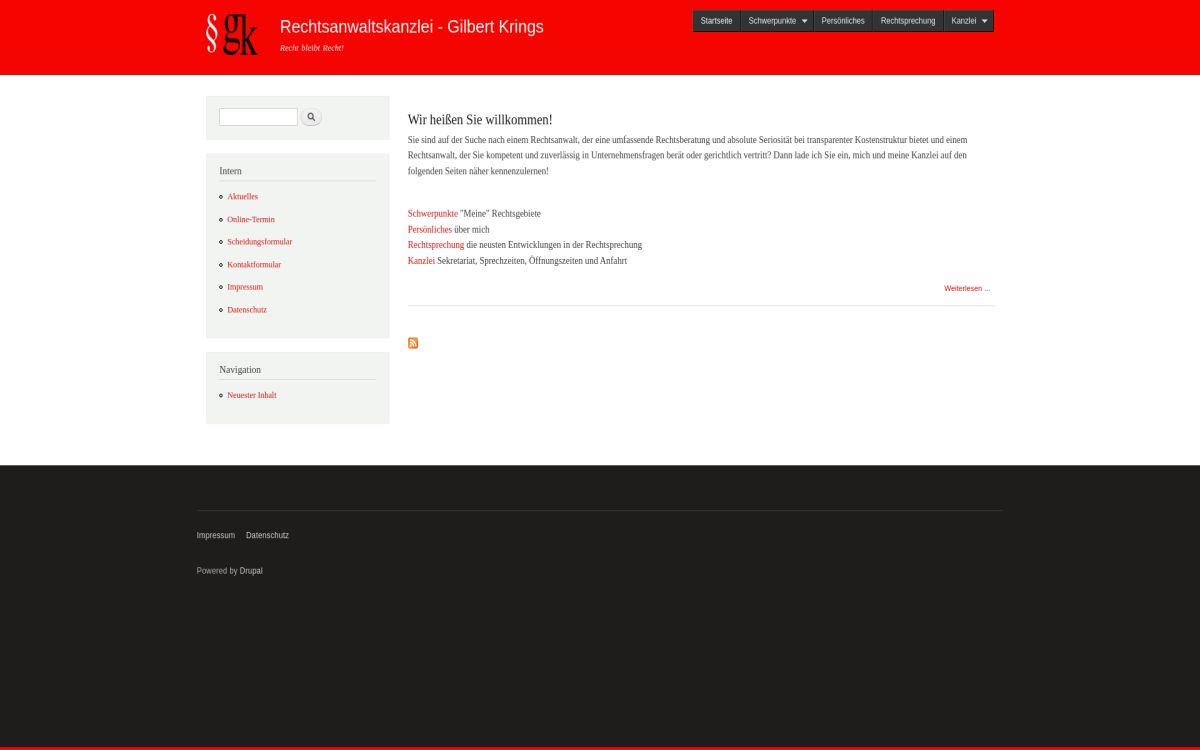Image resolution: width=1200 pixels, height=750 pixels.
Task: Click the Weiterlesen read-more link
Action: click(x=966, y=288)
